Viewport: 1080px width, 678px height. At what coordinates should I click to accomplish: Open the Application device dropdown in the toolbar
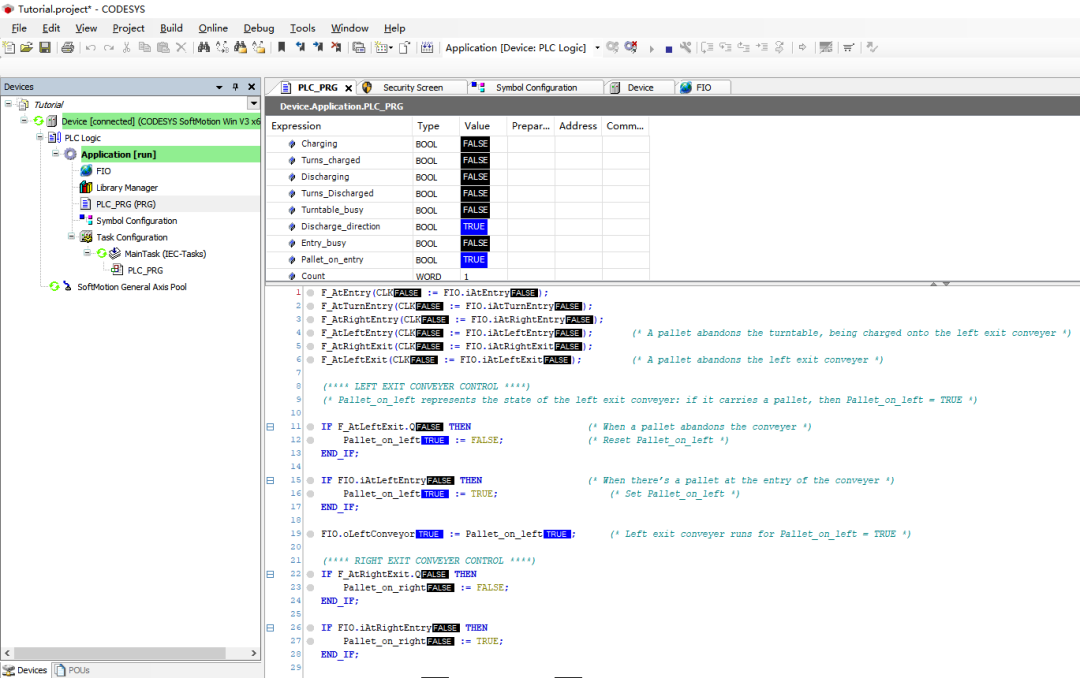597,47
